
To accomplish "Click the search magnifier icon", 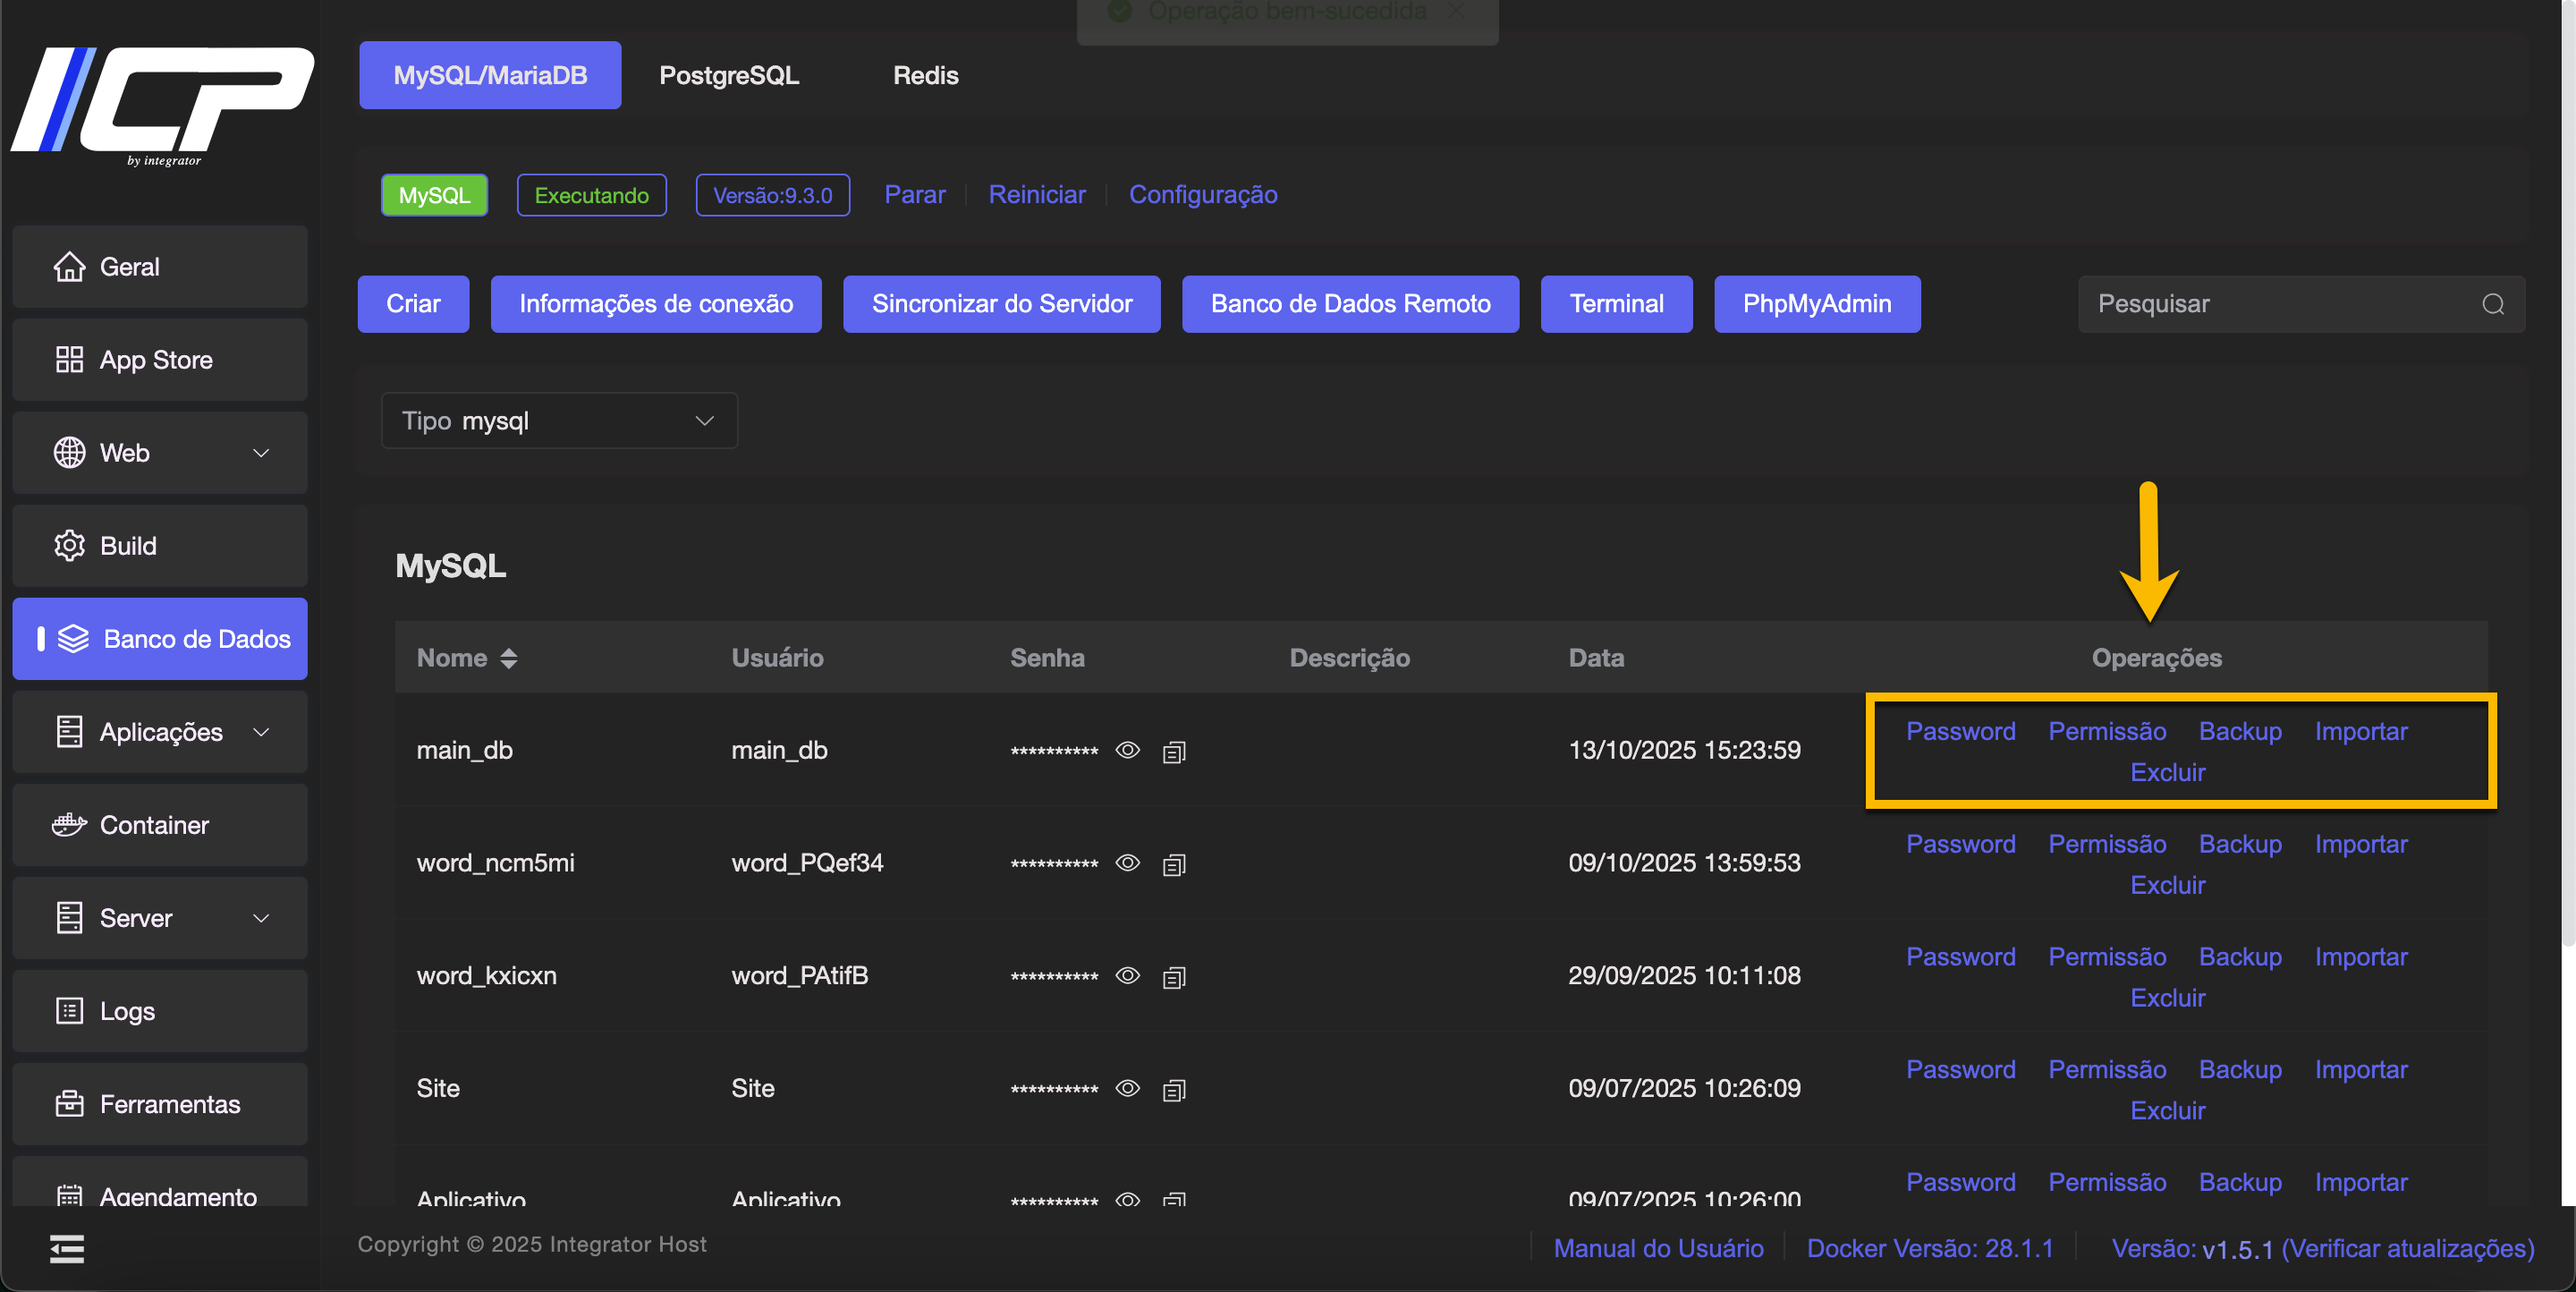I will coord(2492,304).
